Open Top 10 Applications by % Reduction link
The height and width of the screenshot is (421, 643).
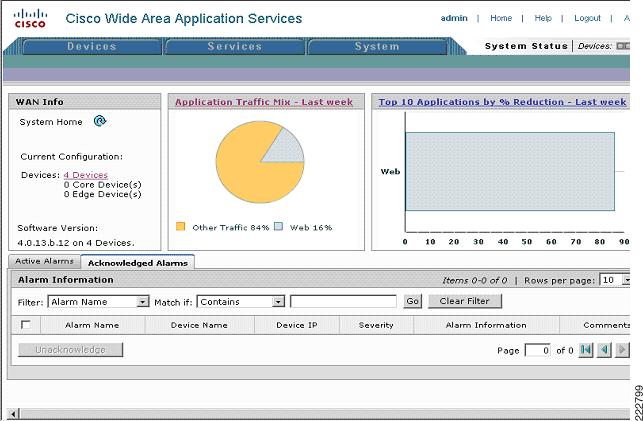pyautogui.click(x=502, y=102)
